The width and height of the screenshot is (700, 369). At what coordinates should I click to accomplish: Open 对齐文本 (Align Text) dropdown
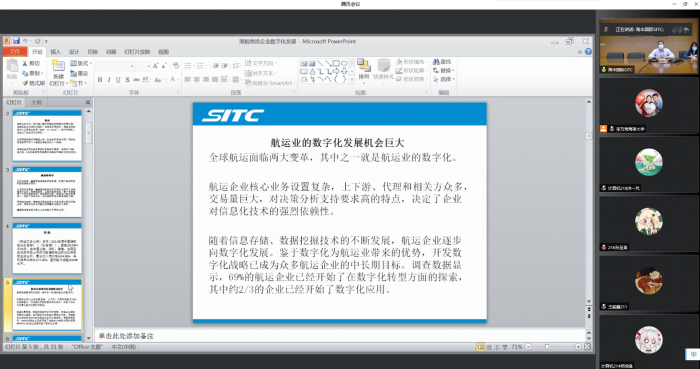(x=261, y=73)
